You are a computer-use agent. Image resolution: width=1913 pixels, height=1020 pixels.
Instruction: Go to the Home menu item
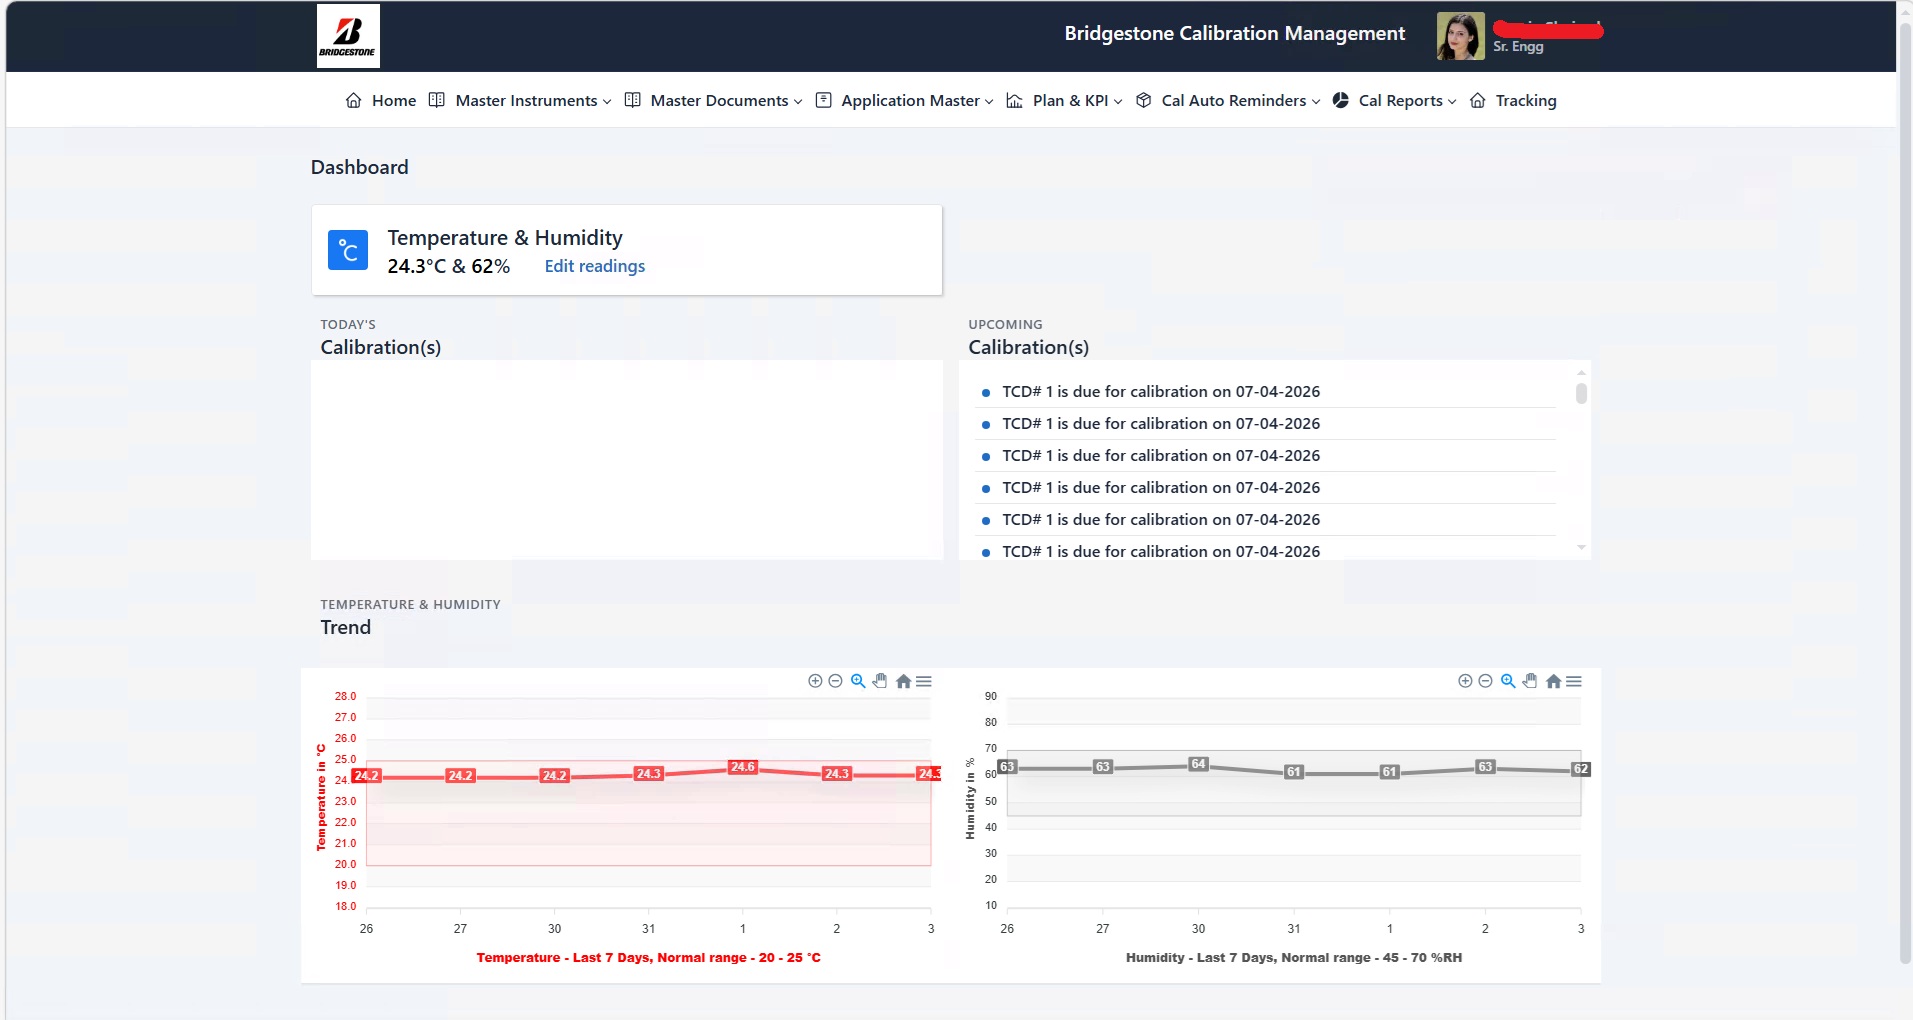(393, 101)
